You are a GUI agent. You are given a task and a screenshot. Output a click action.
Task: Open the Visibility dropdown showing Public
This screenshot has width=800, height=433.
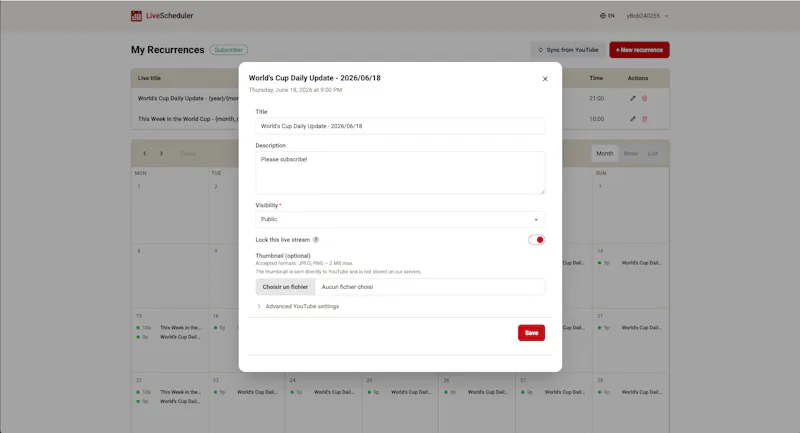400,219
